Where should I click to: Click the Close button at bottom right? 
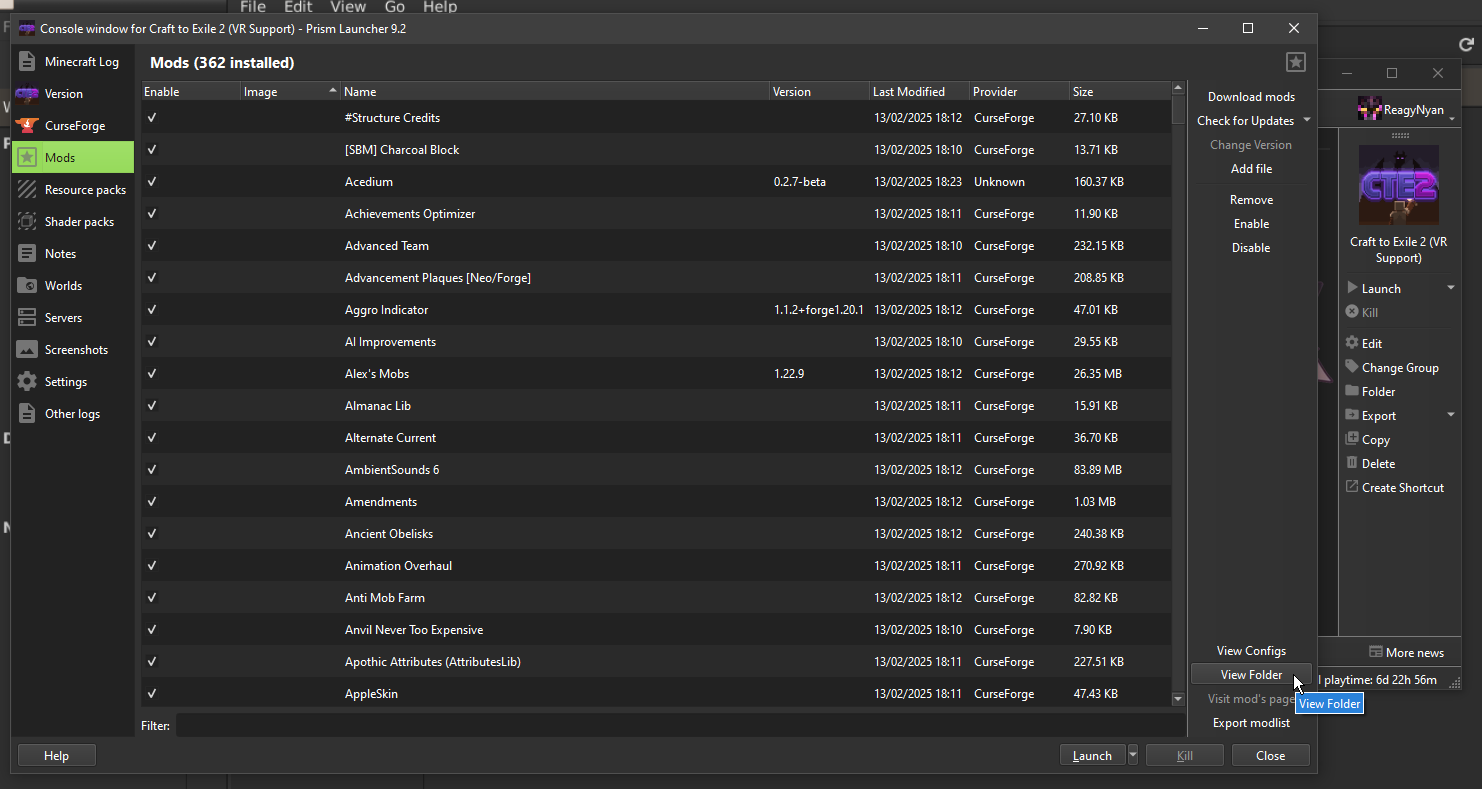coord(1270,756)
